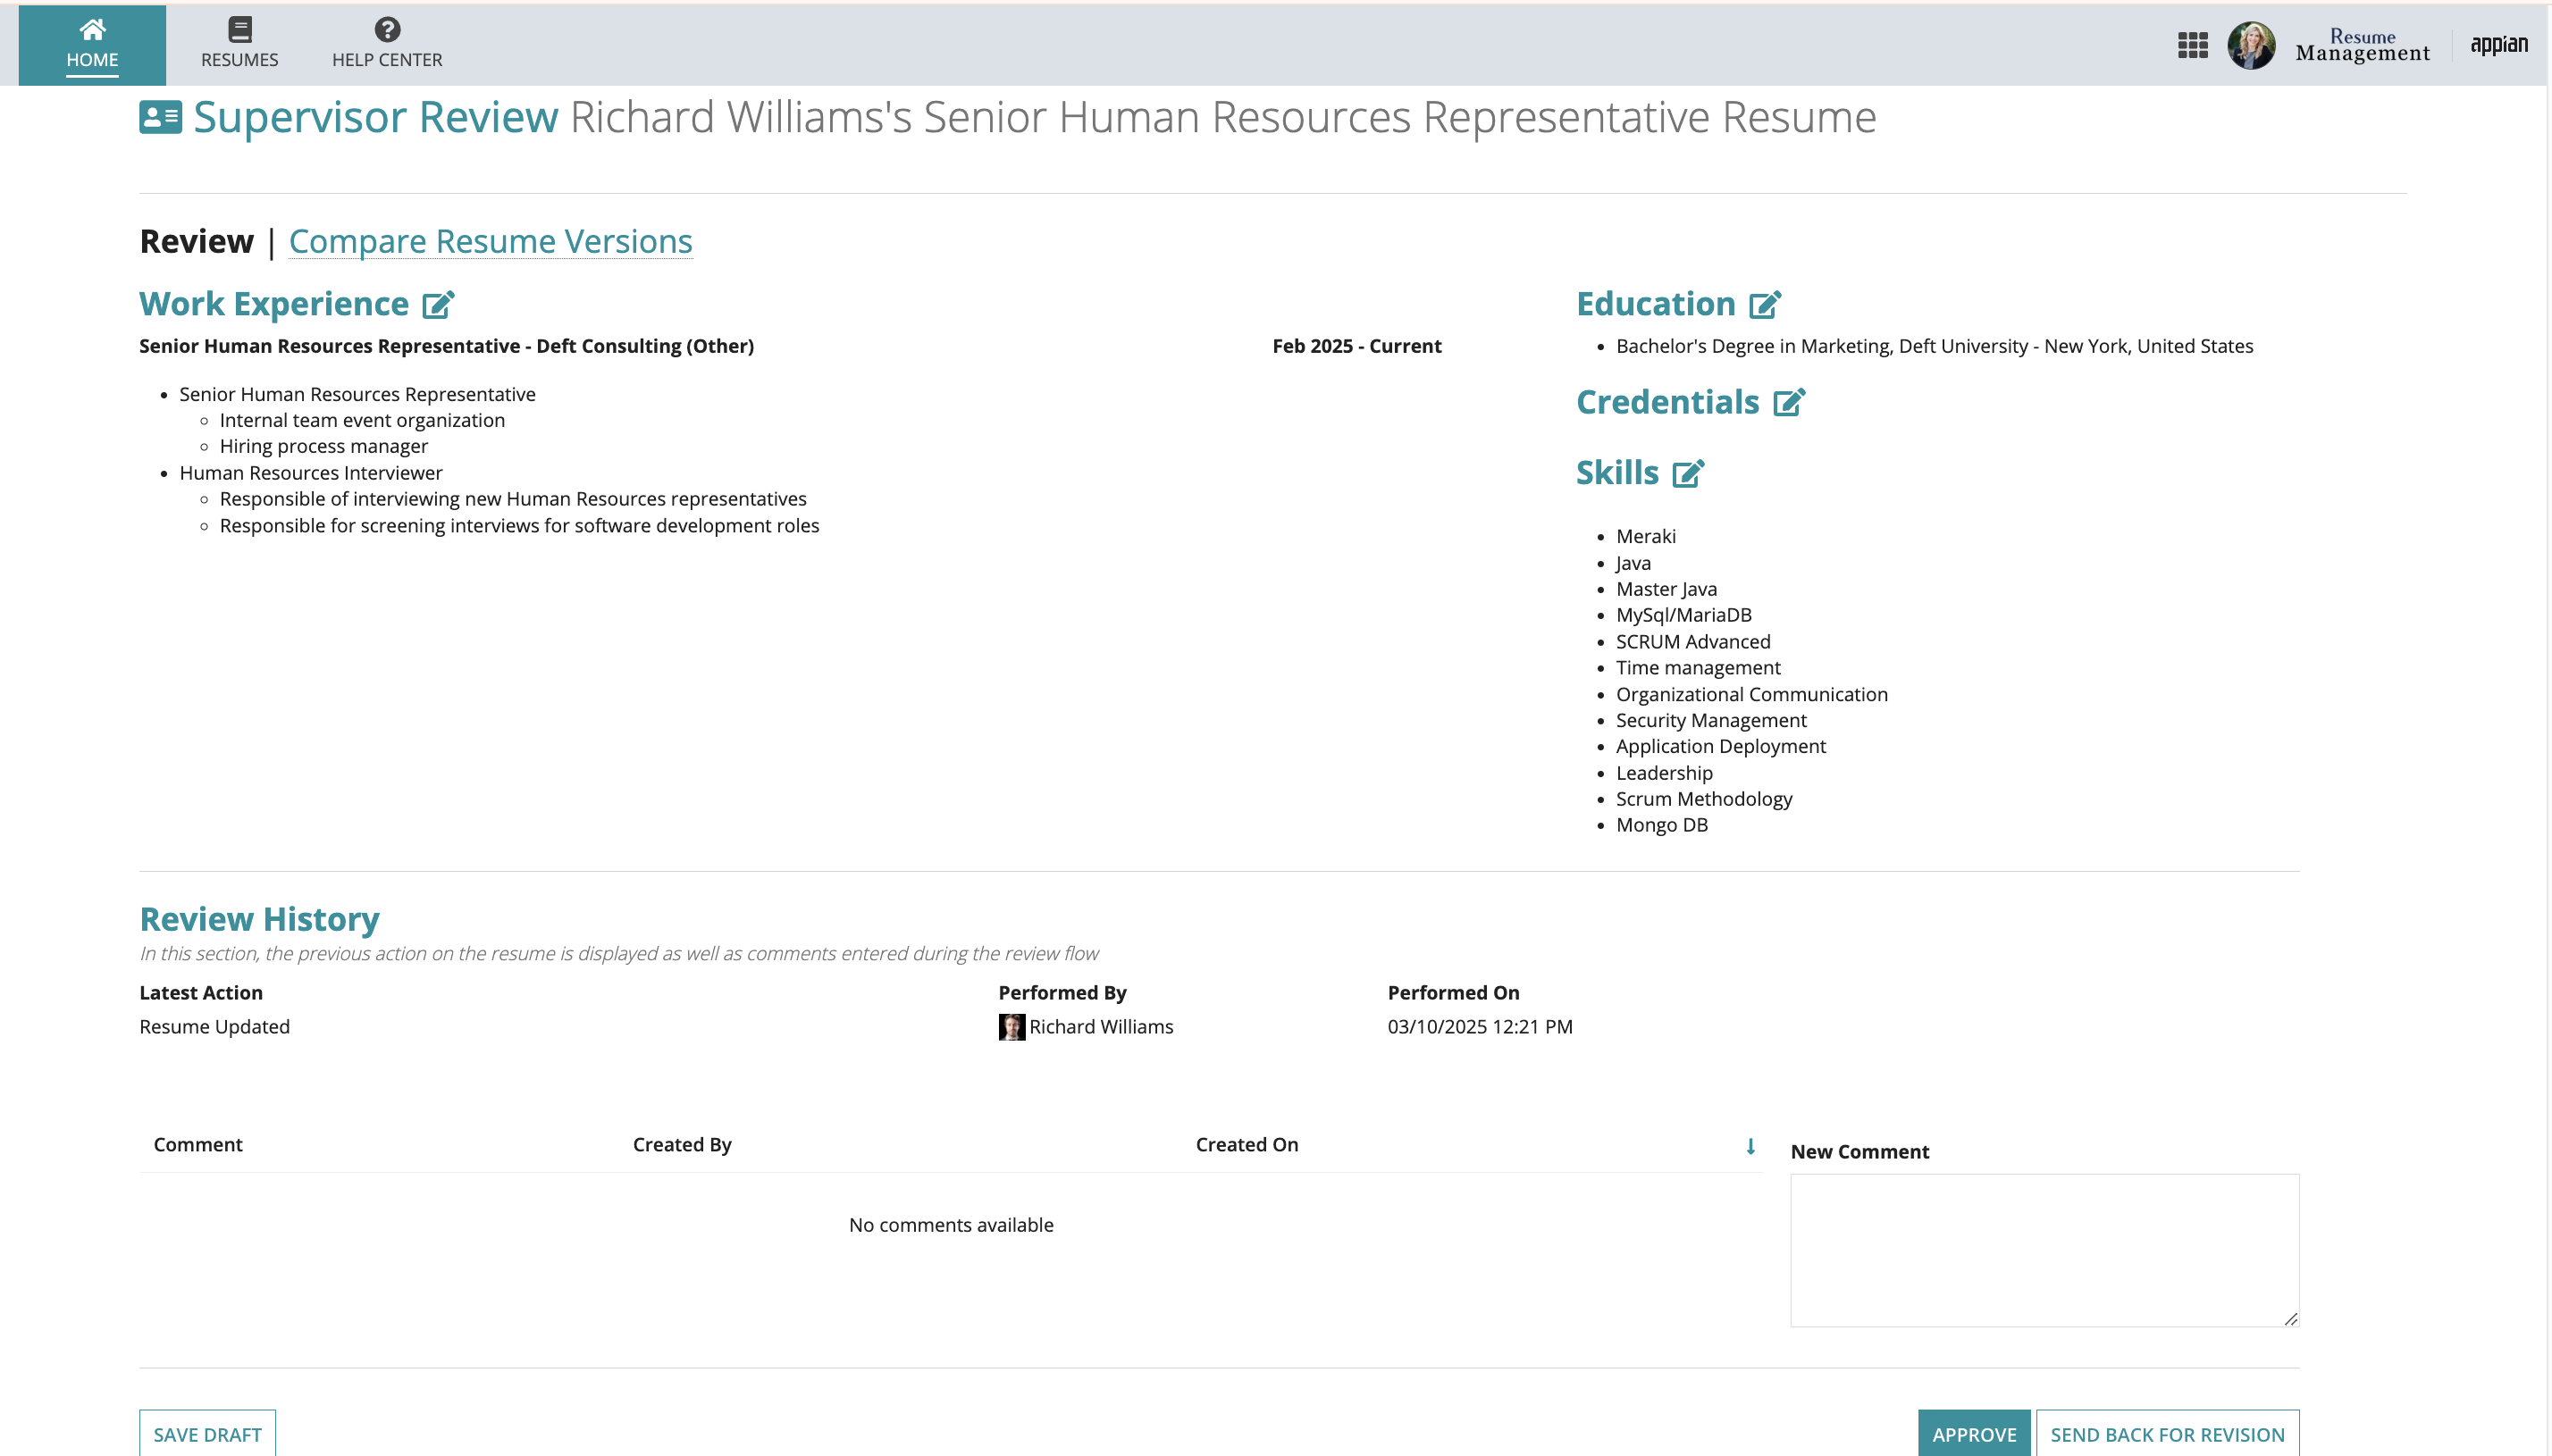Image resolution: width=2552 pixels, height=1456 pixels.
Task: Click the Work Experience edit pencil icon
Action: click(x=438, y=304)
